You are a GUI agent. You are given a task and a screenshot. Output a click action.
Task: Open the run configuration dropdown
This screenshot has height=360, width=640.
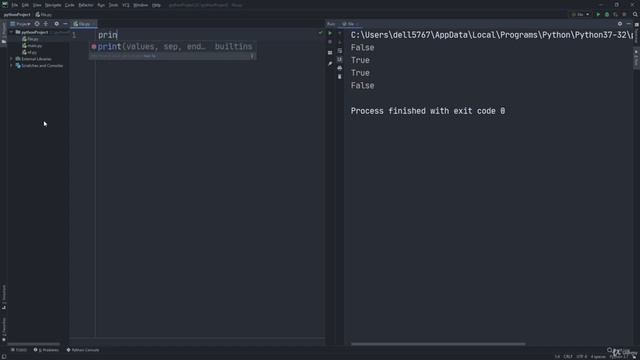[x=581, y=15]
